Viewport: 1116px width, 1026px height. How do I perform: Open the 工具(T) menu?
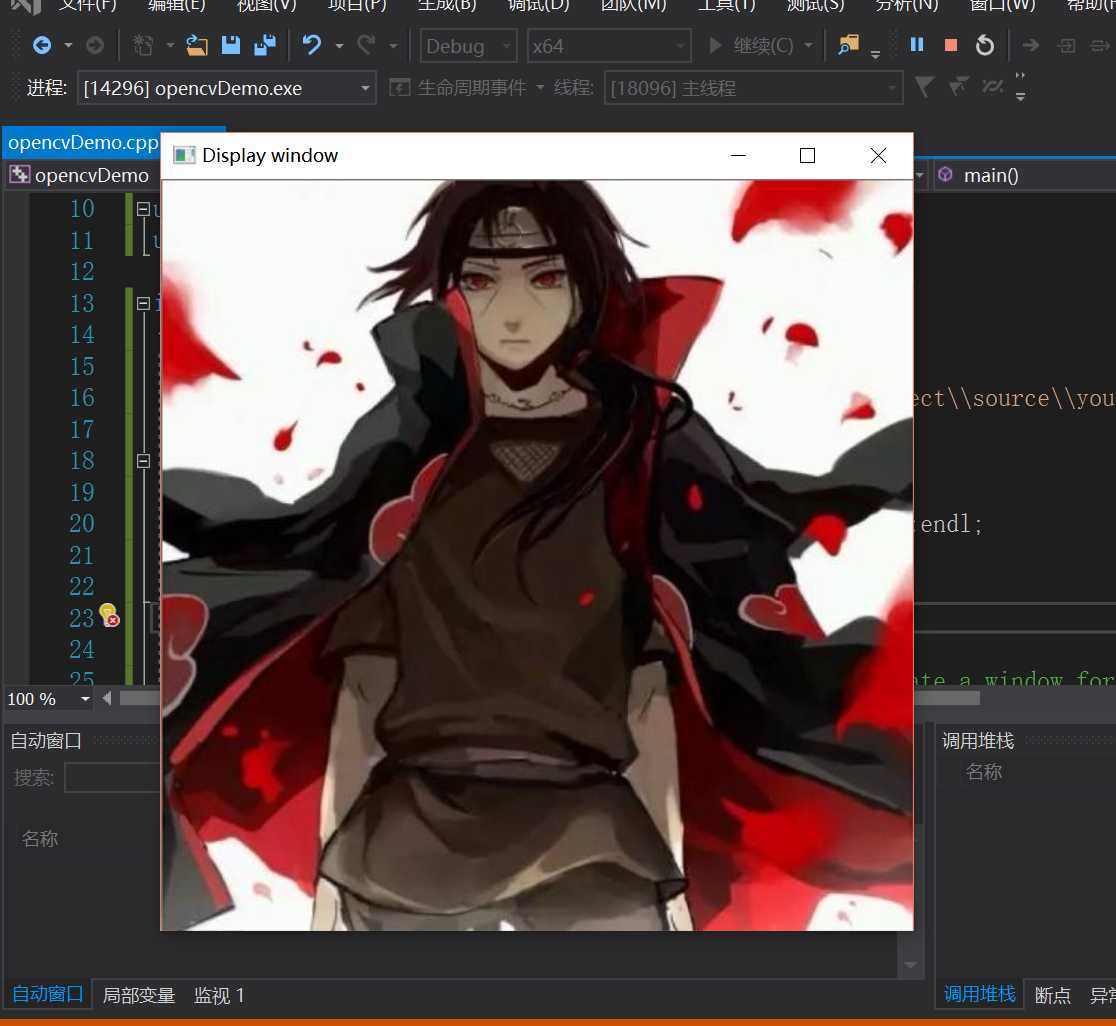(726, 6)
